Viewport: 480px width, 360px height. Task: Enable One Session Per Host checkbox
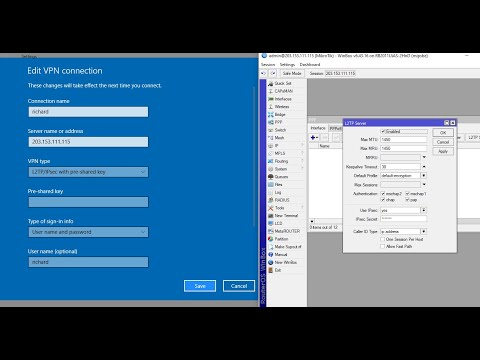(383, 239)
